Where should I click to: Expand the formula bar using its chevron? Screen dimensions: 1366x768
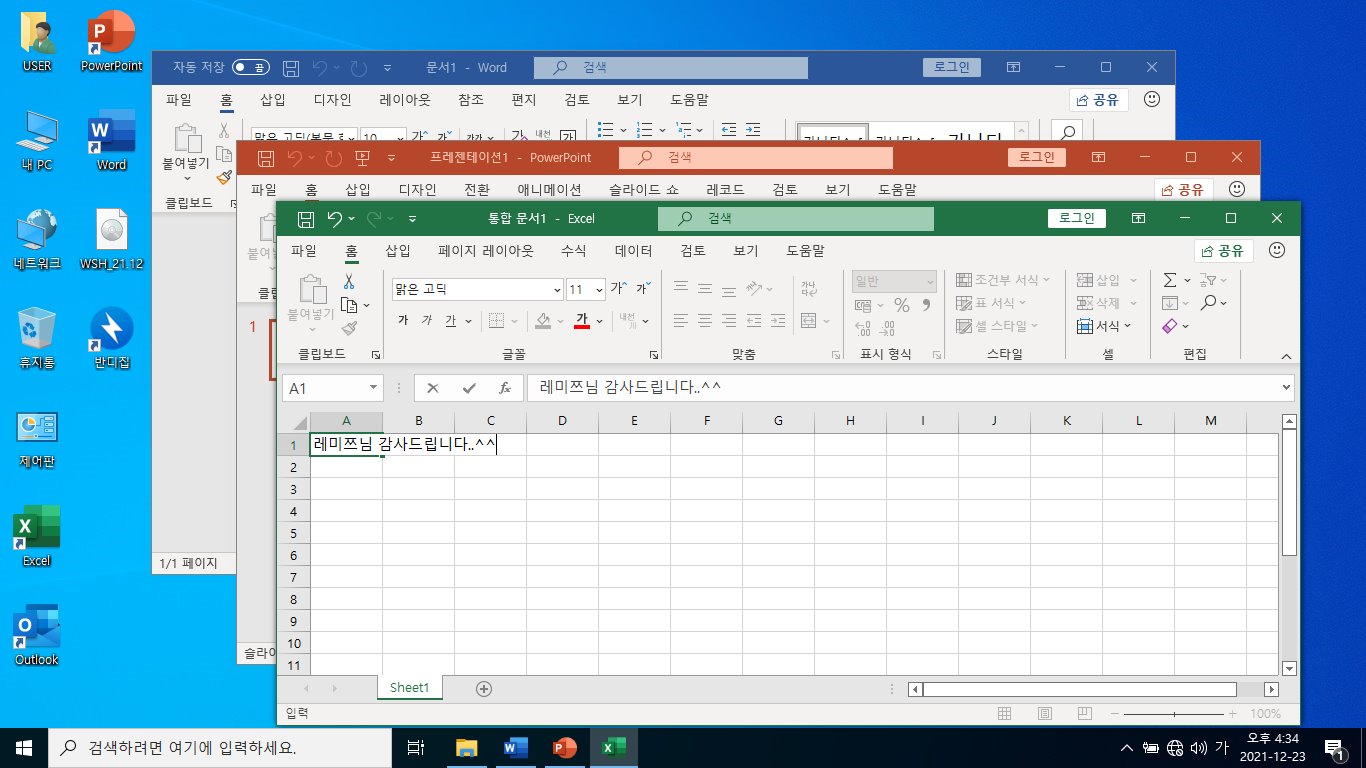click(1286, 388)
